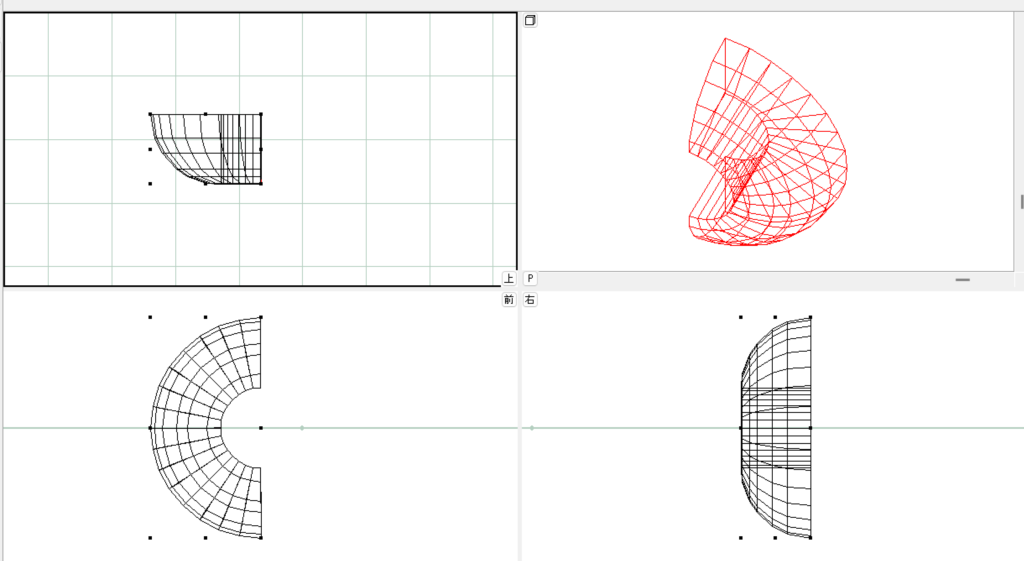Click top-middle selection handle in top view
Screen dimensions: 1024x561
point(205,114)
